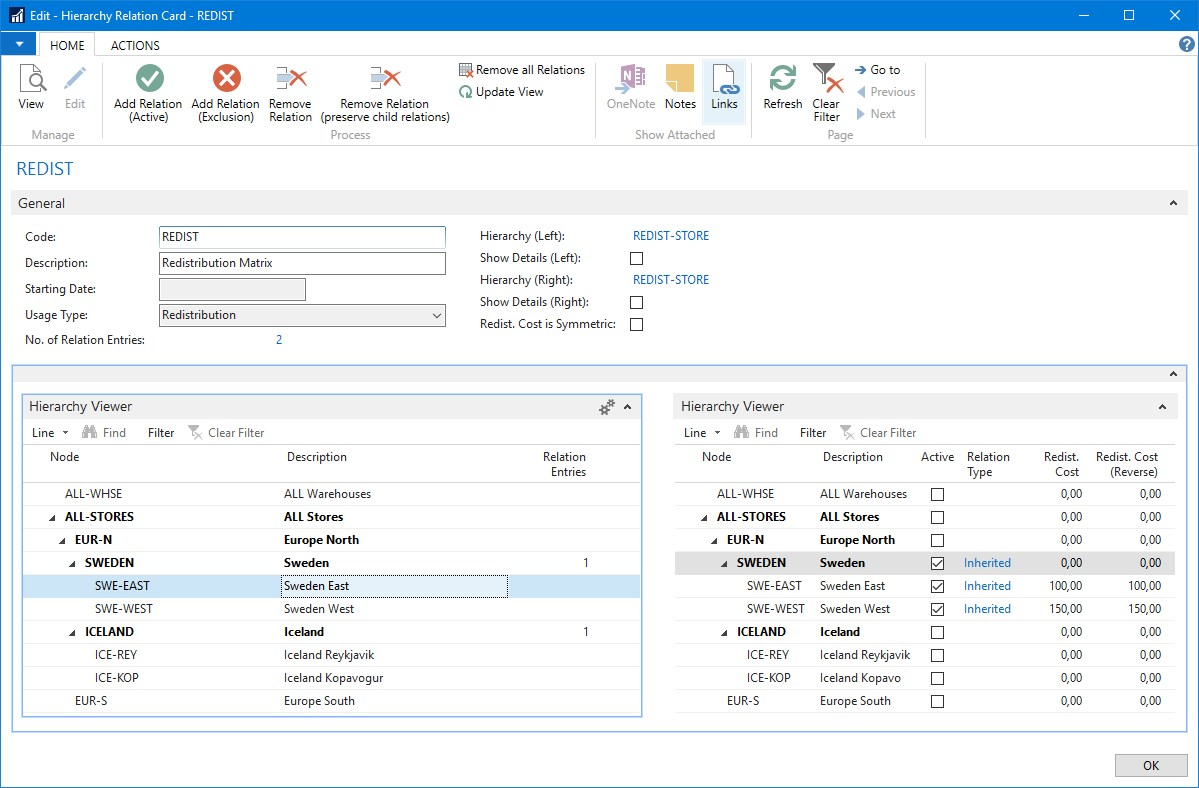Click the Clear Filter ribbon icon

[826, 79]
